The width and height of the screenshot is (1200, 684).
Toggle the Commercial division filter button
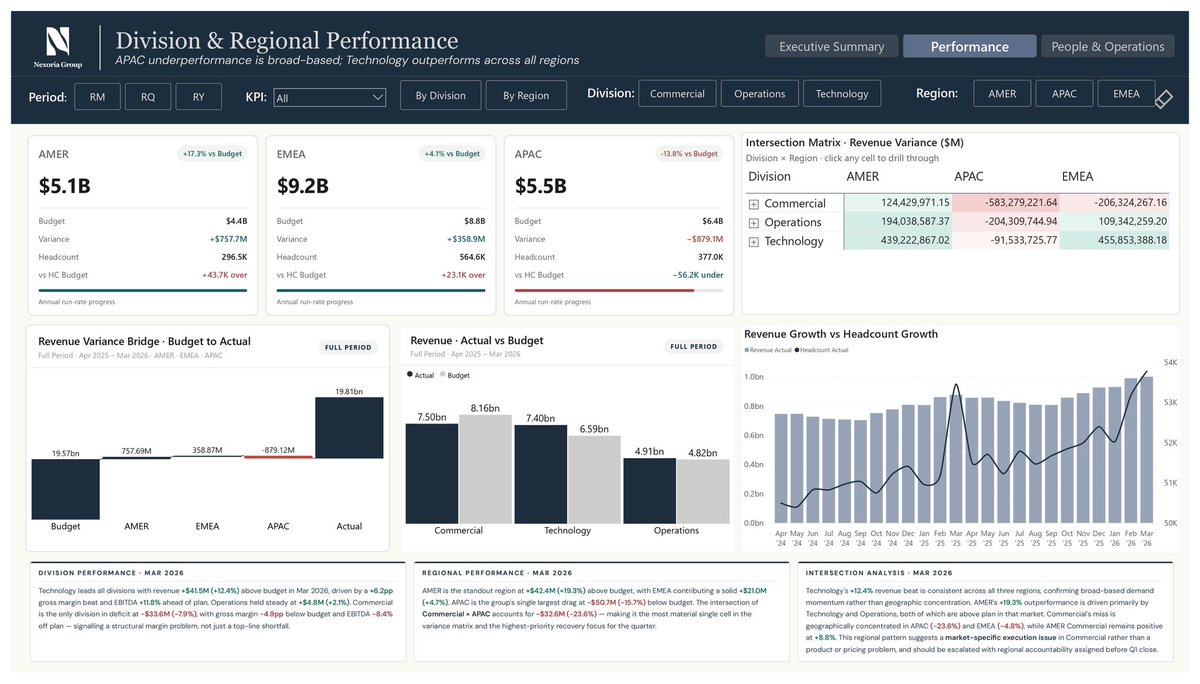point(677,94)
